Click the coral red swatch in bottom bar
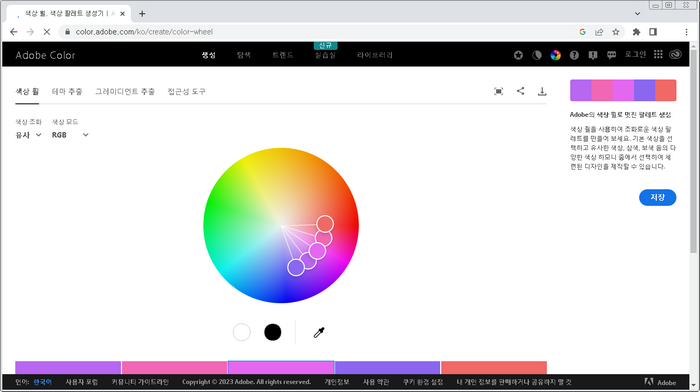This screenshot has width=700, height=392. [x=494, y=367]
